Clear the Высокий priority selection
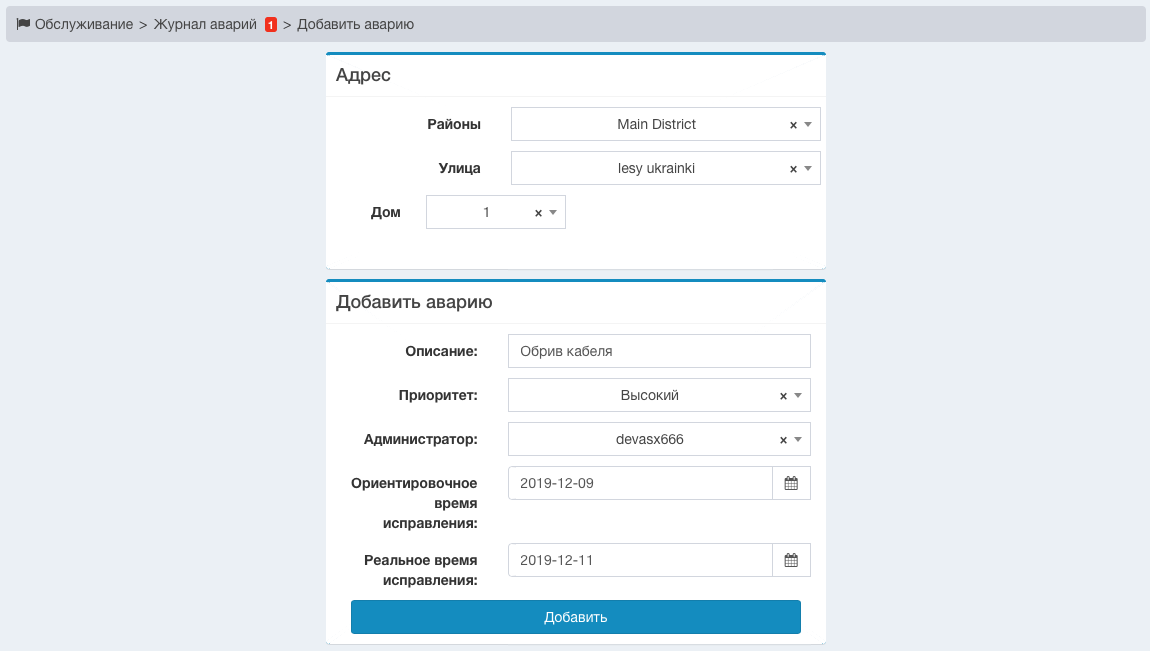The height and width of the screenshot is (651, 1150). (x=783, y=396)
